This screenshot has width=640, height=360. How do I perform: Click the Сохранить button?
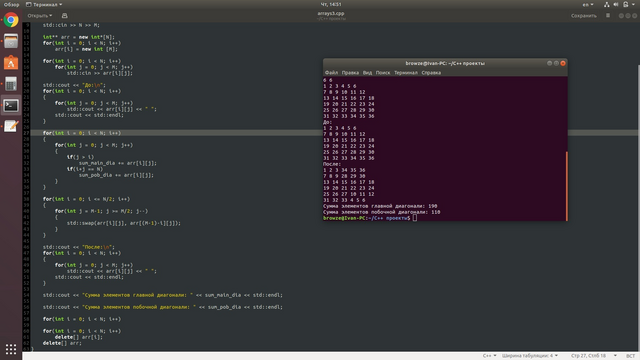click(x=584, y=16)
